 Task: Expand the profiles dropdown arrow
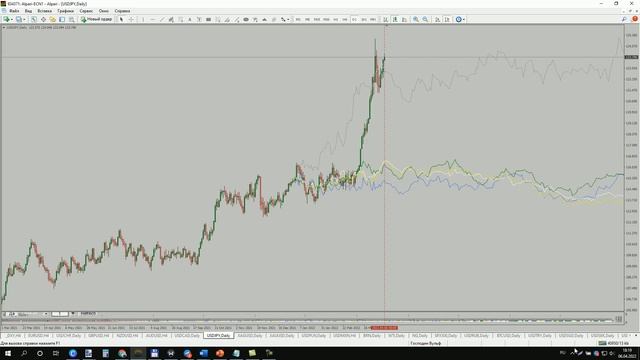[24, 19]
